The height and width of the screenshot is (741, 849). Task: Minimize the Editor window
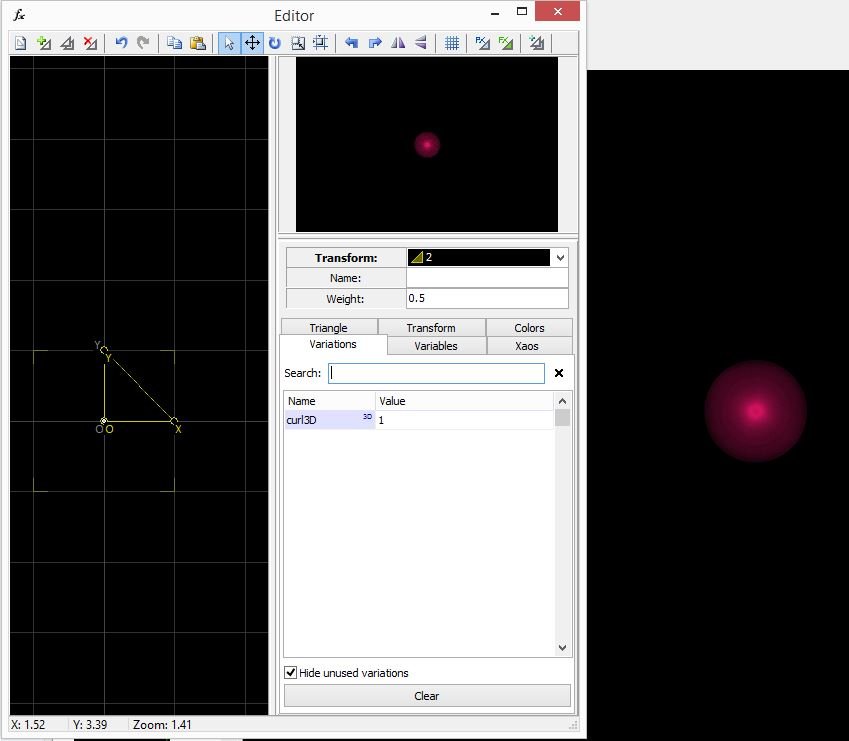495,13
